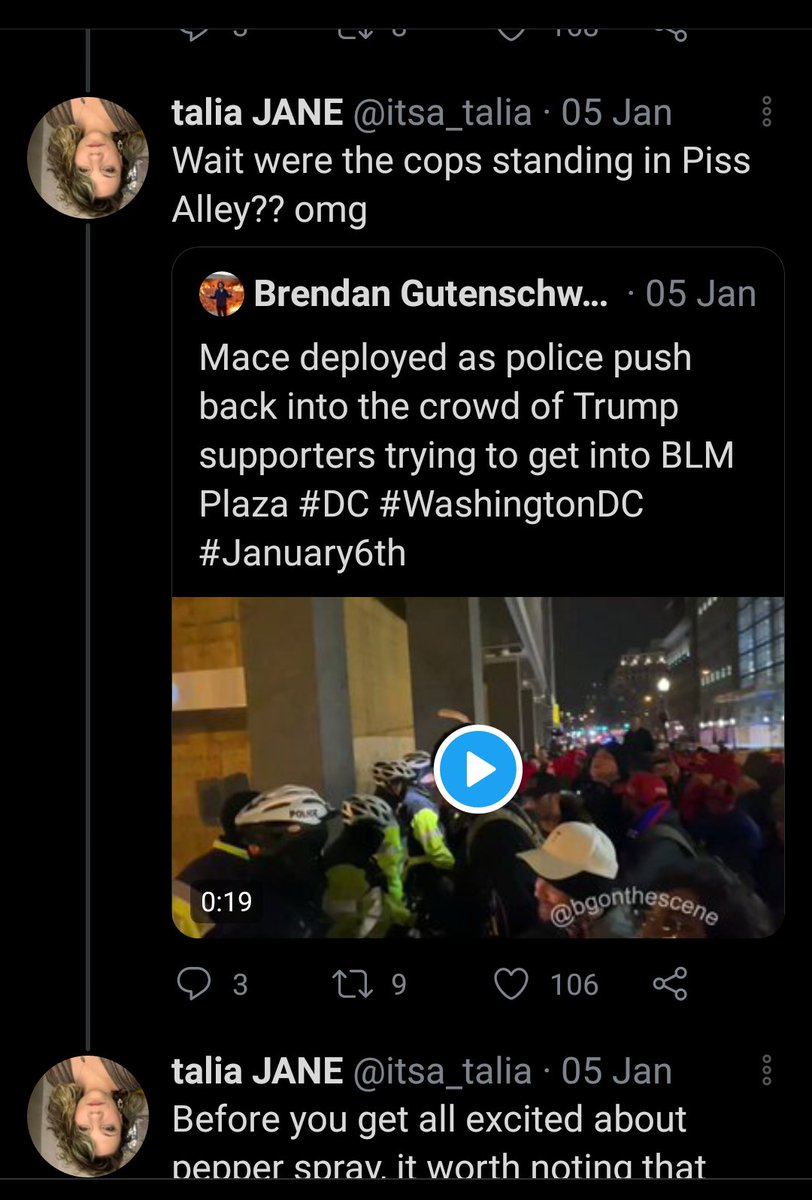This screenshot has width=812, height=1200.
Task: Open the #January6th hashtag
Action: pos(303,553)
